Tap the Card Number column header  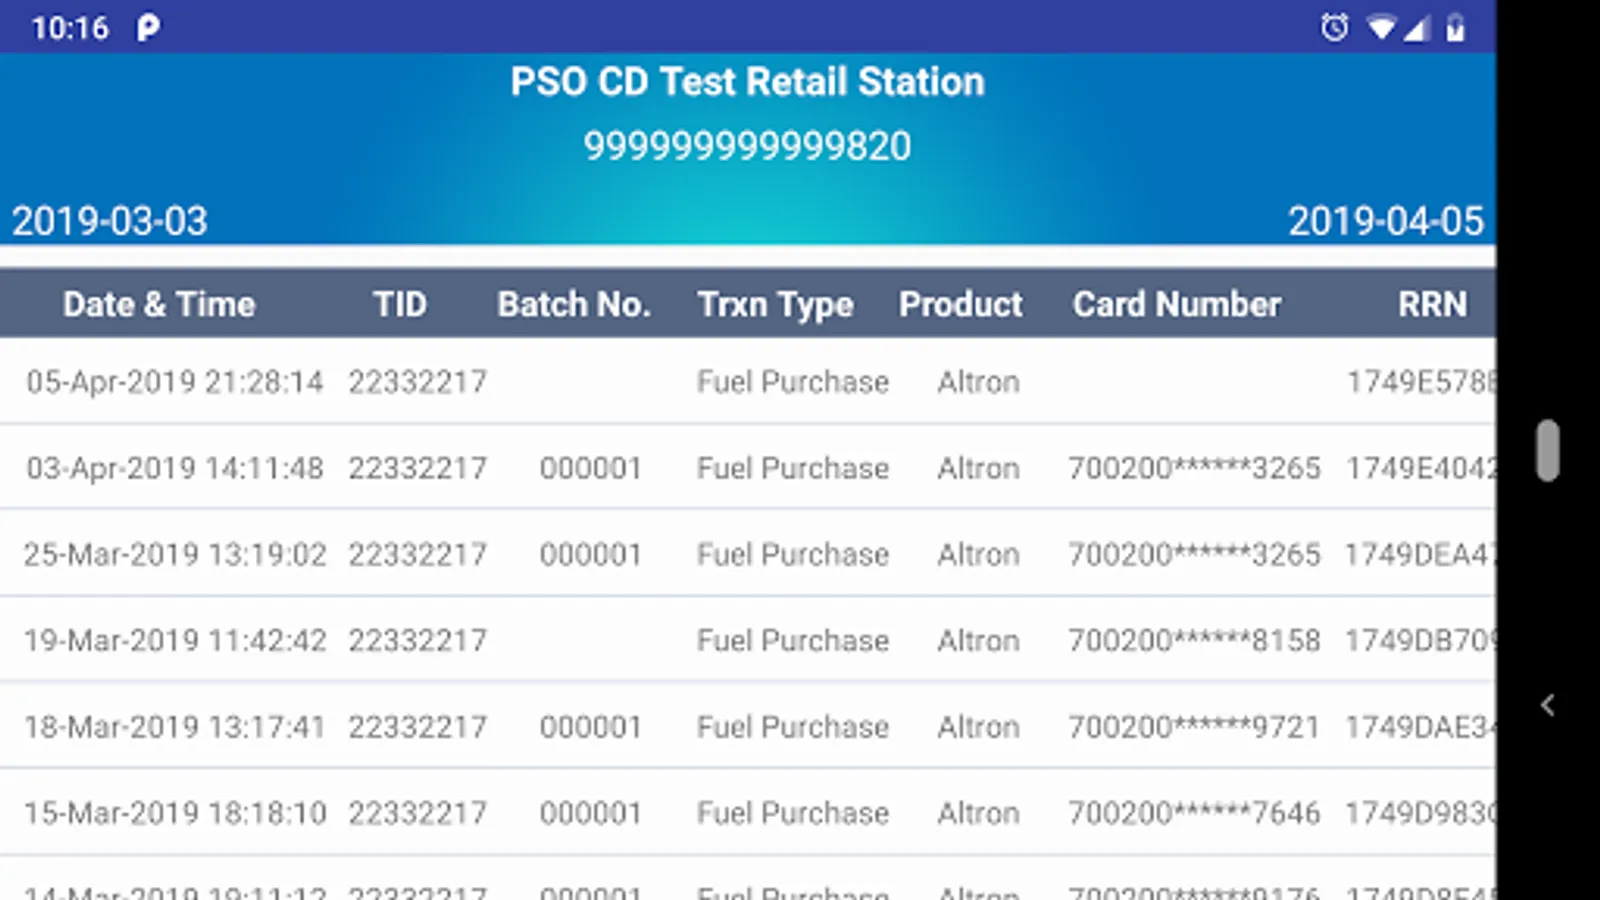[x=1176, y=304]
